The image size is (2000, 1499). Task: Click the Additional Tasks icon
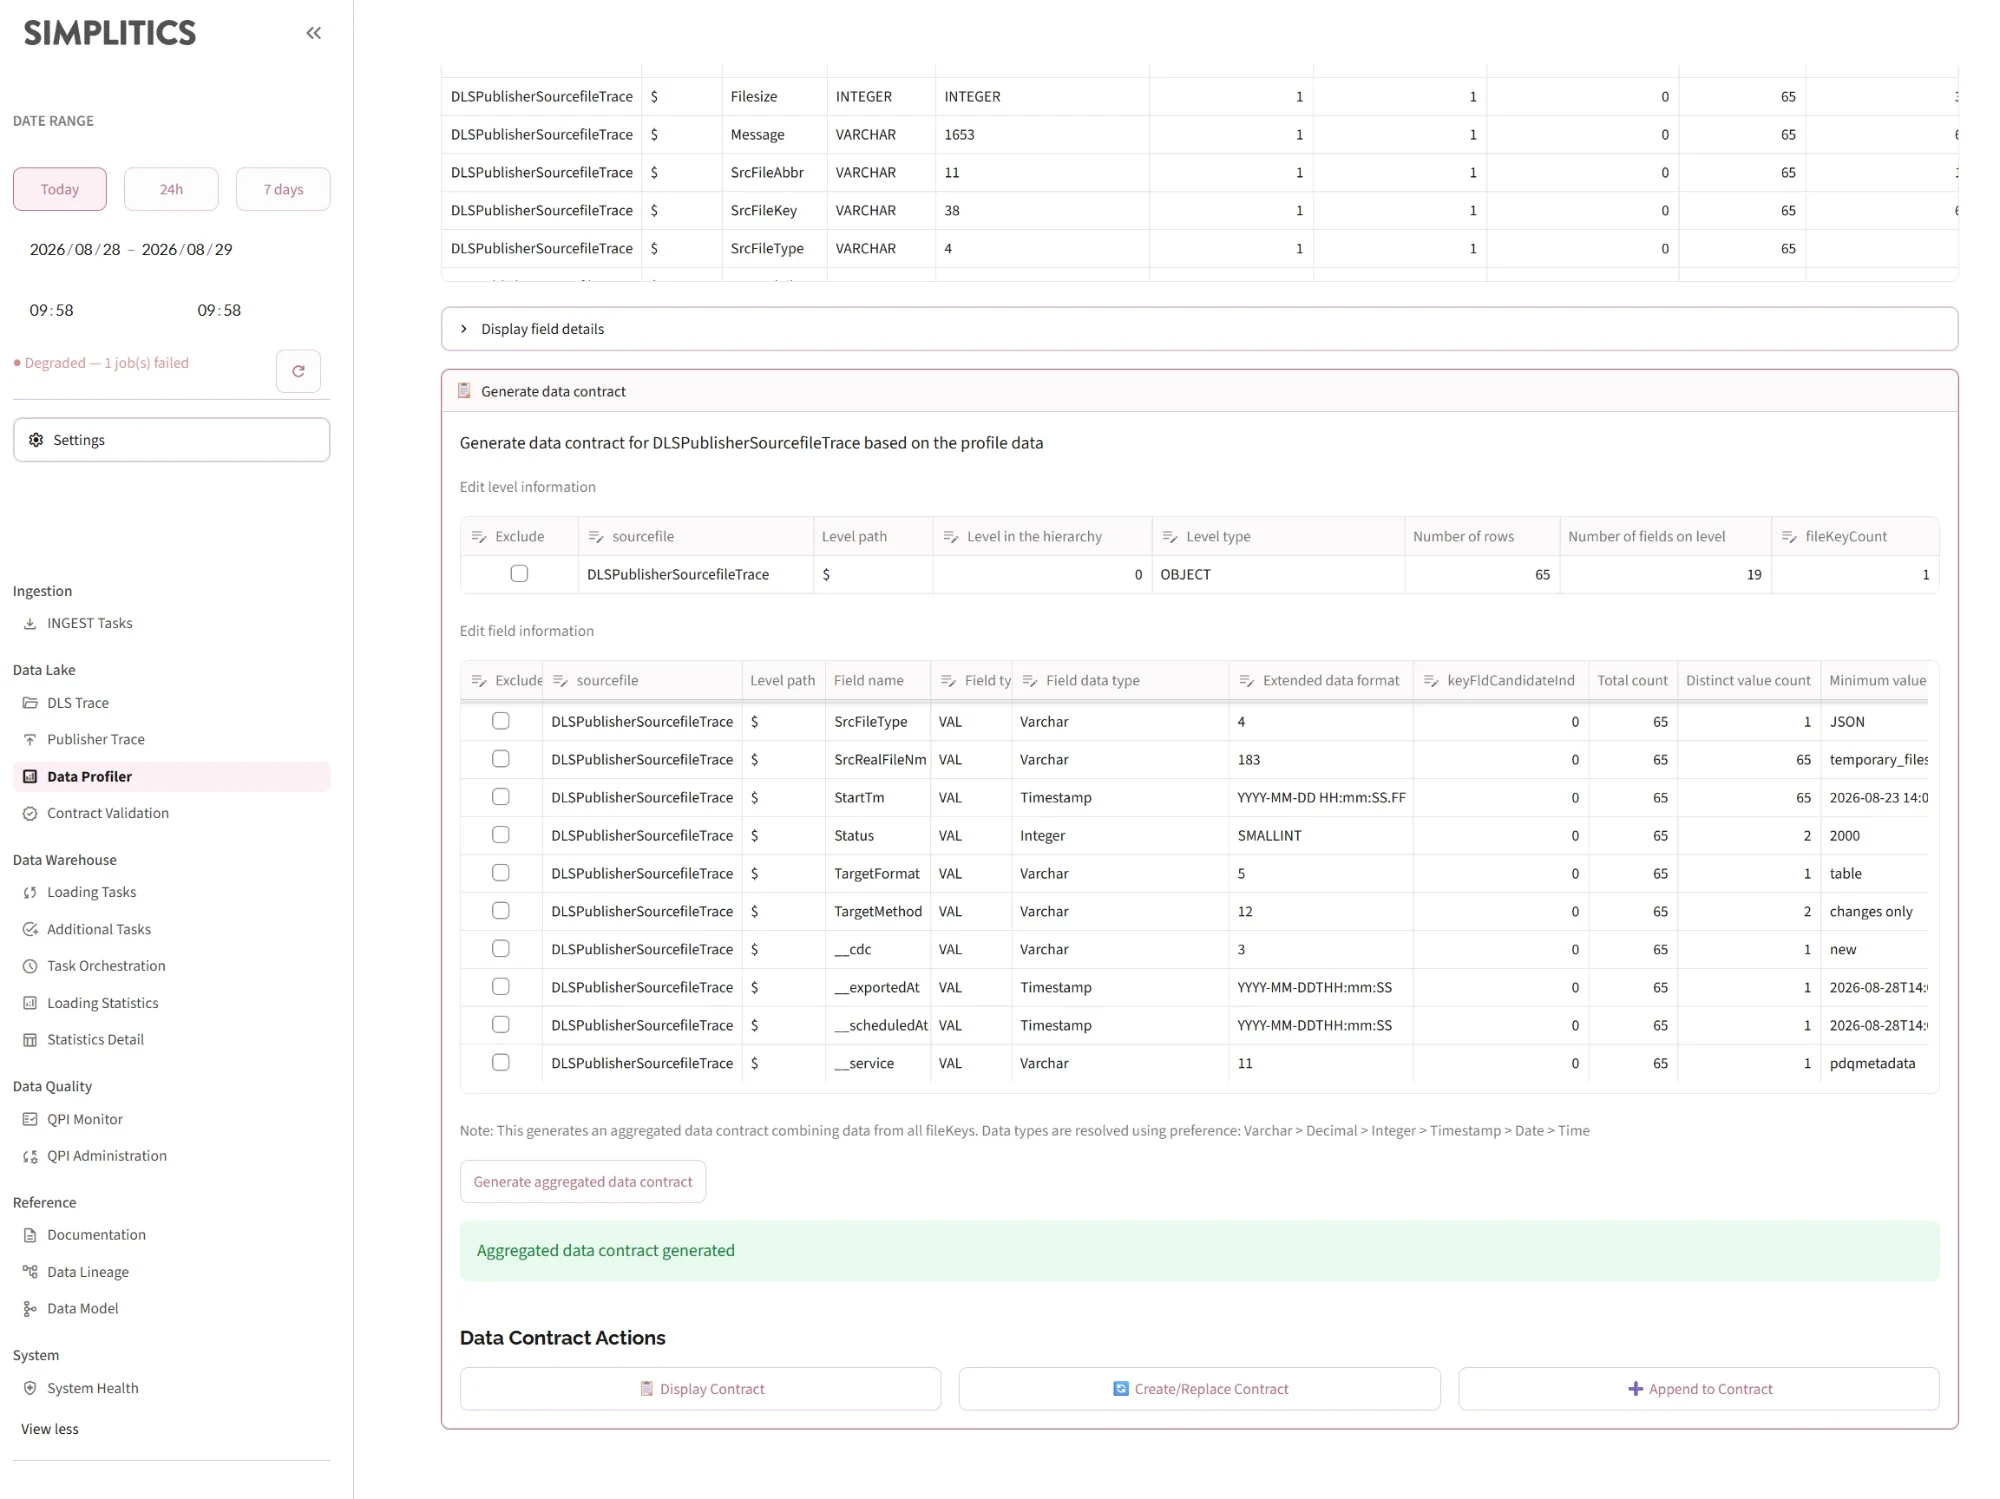pyautogui.click(x=30, y=929)
